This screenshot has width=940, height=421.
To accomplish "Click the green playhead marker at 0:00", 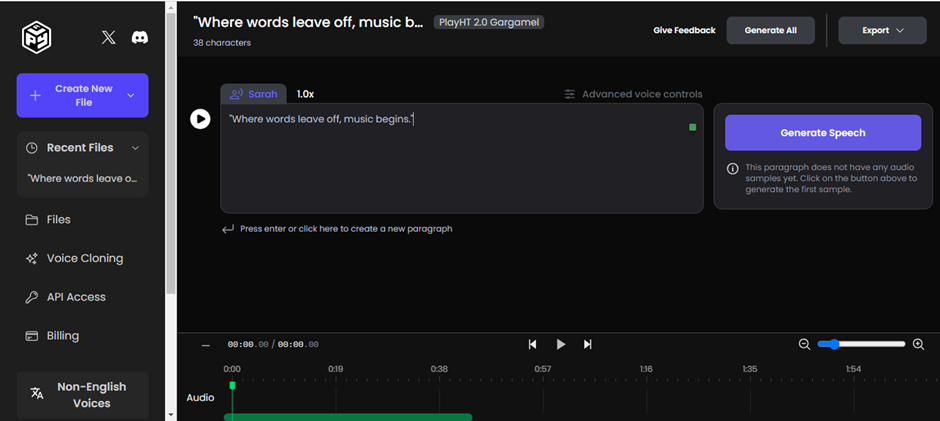I will (x=232, y=385).
